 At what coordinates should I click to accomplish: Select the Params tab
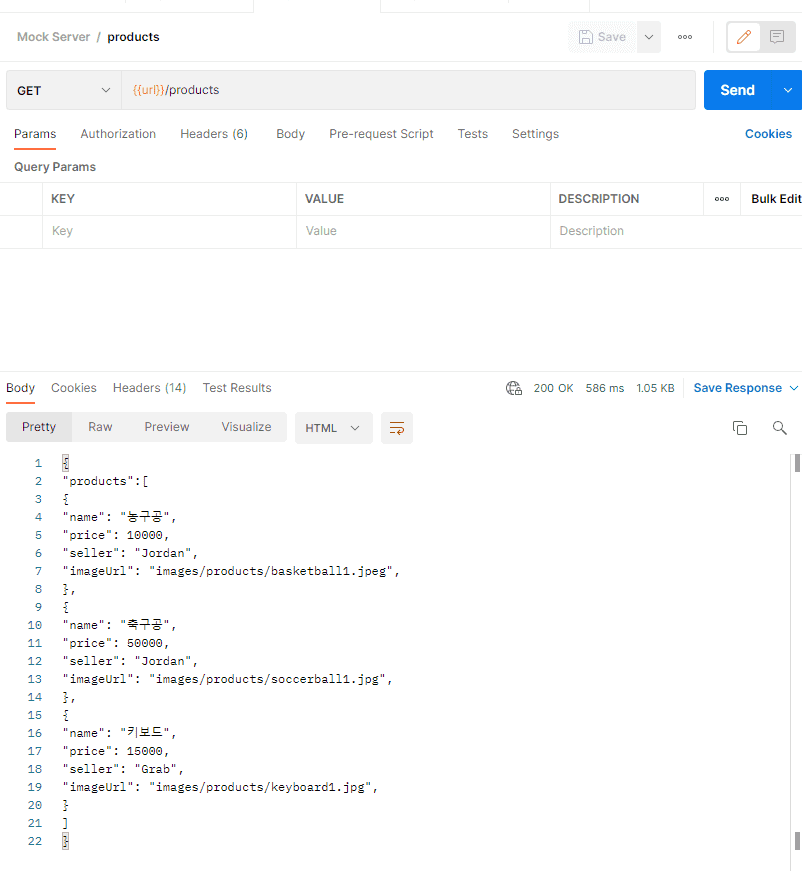[x=35, y=134]
